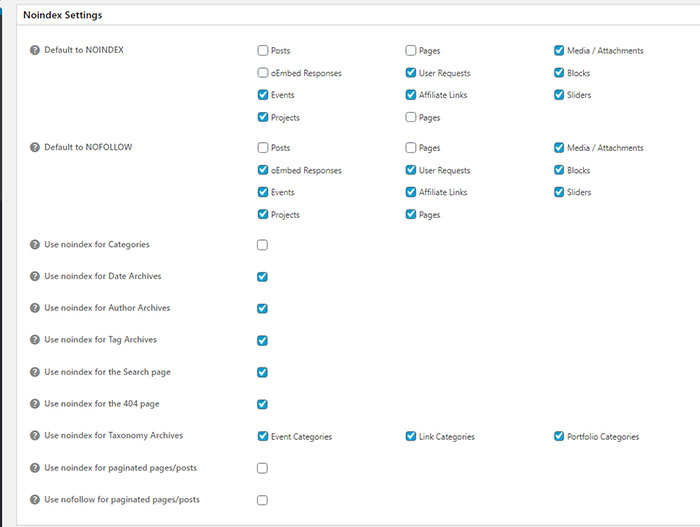Enable nofollow for paginated pages/posts
Screen dimensions: 700x527
click(x=262, y=500)
